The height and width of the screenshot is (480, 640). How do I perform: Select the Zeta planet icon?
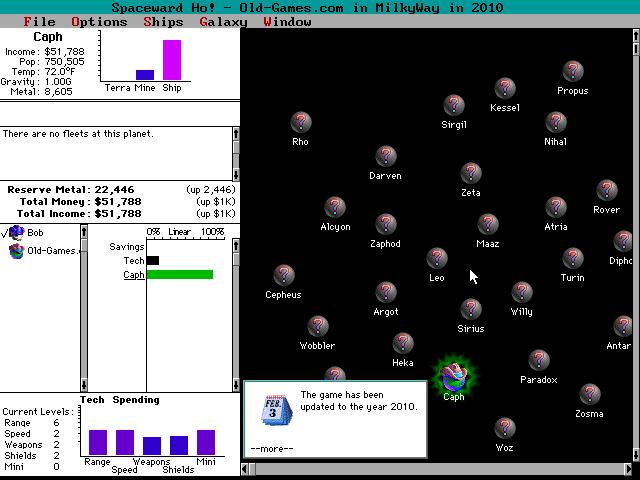(471, 173)
